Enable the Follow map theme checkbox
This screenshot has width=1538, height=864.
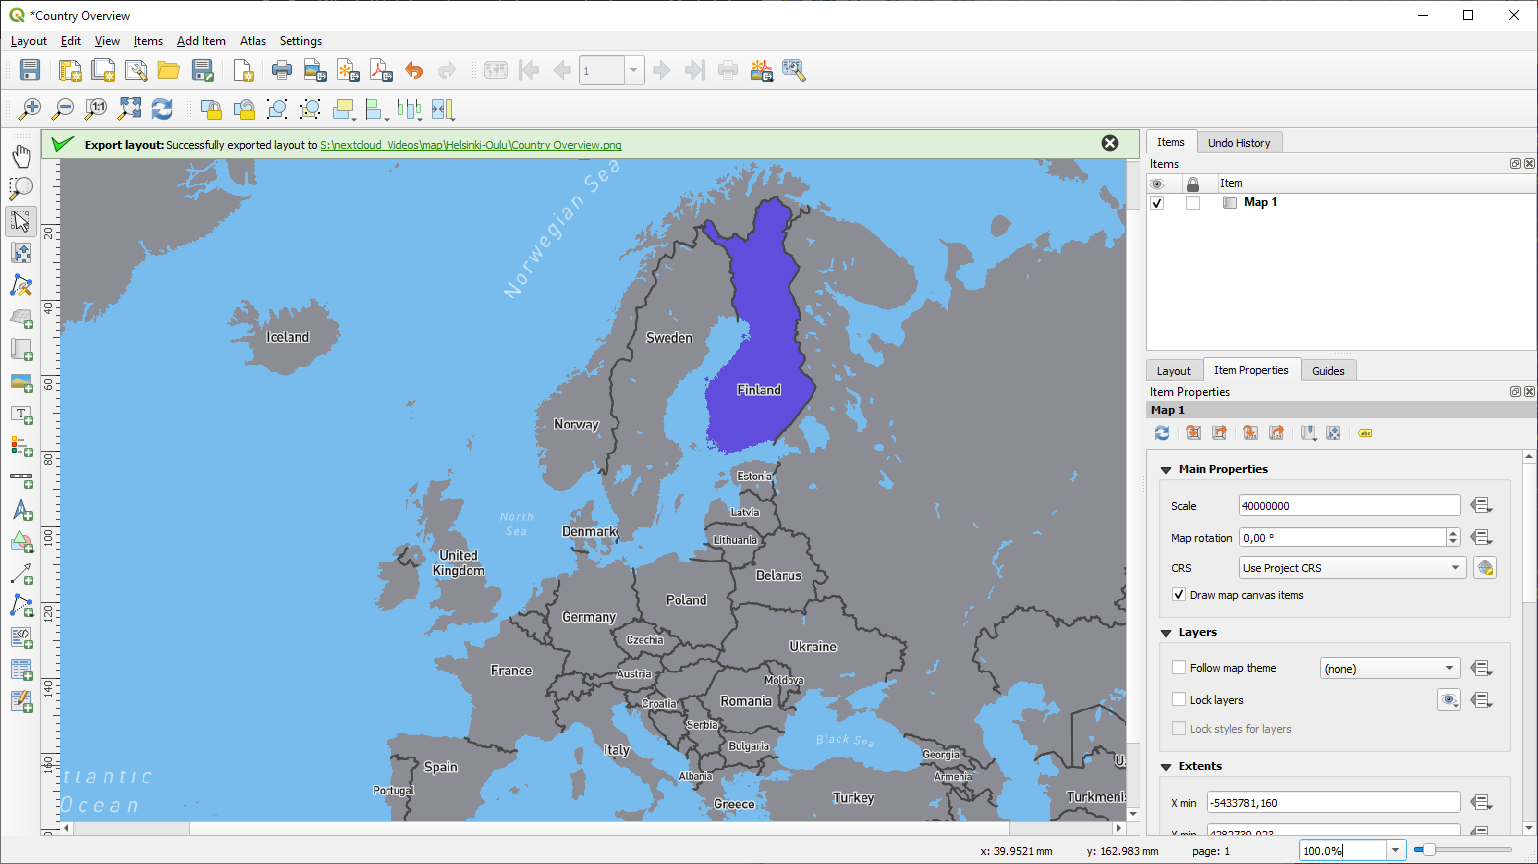(1179, 667)
